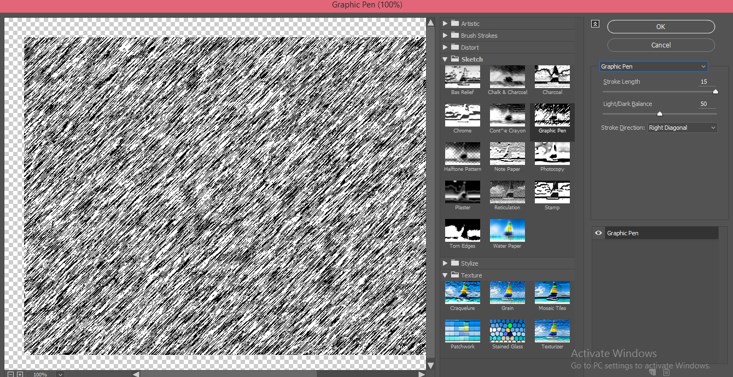
Task: Click the Stroke Length slider handle
Action: click(x=715, y=92)
